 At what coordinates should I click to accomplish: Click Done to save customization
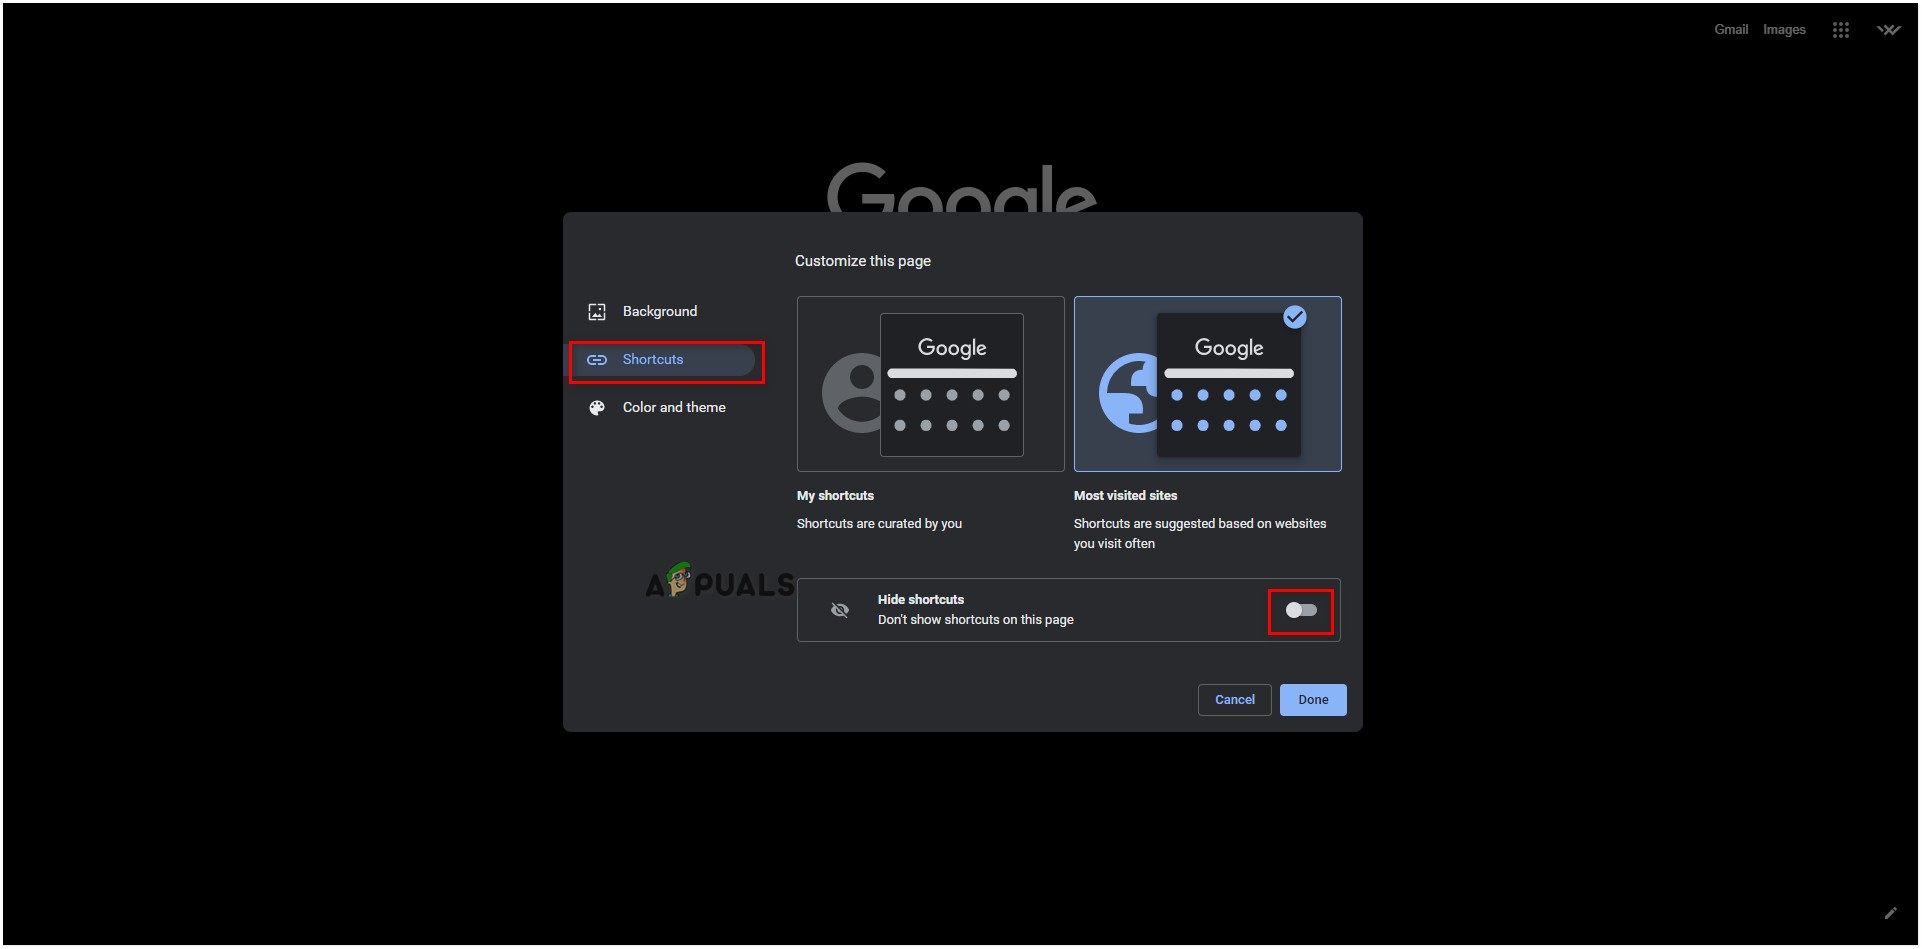[x=1313, y=700]
